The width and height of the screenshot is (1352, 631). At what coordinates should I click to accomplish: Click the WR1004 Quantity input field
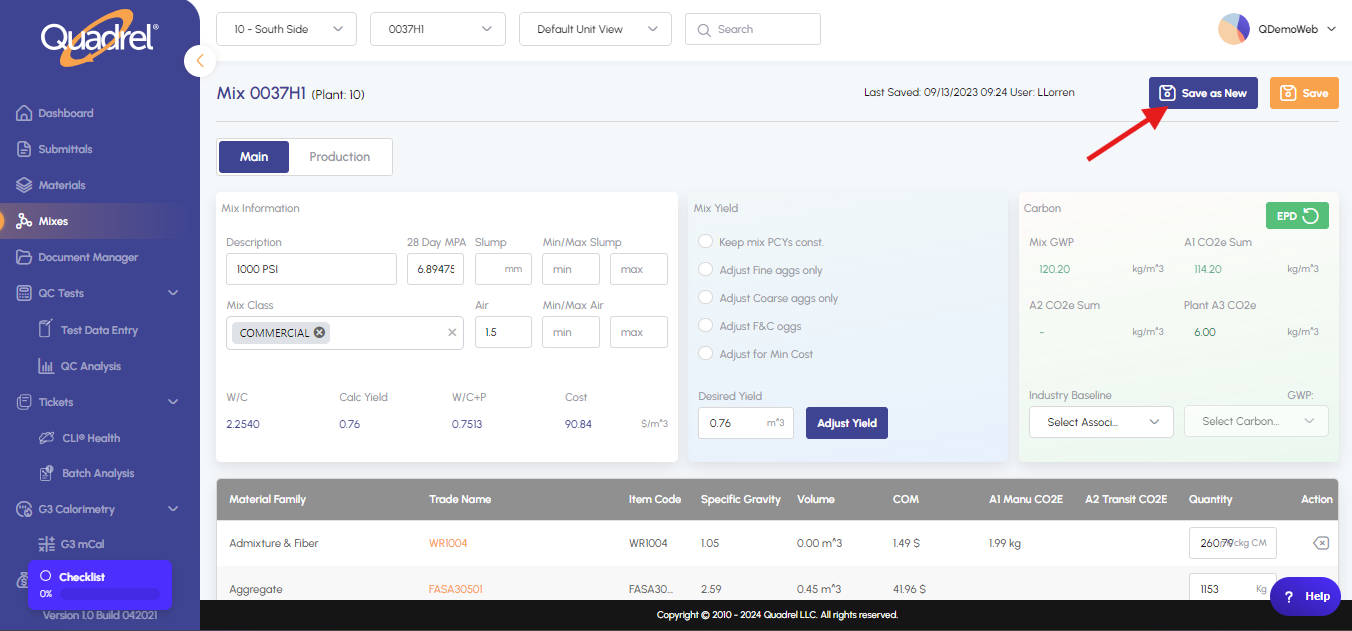pyautogui.click(x=1232, y=543)
